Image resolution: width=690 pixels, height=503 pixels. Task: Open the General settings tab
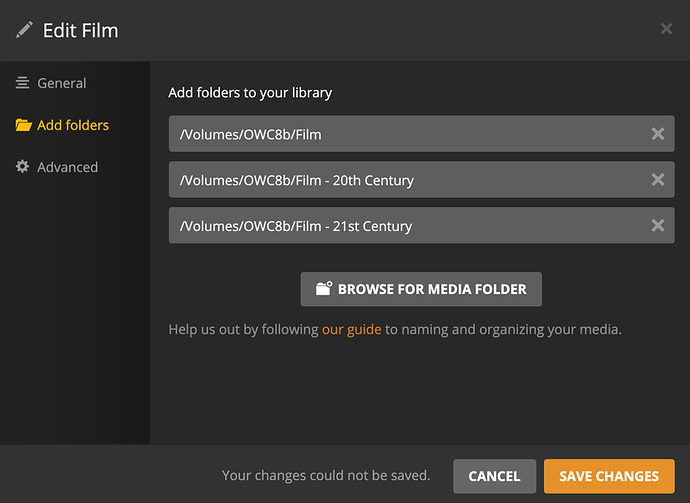[61, 84]
